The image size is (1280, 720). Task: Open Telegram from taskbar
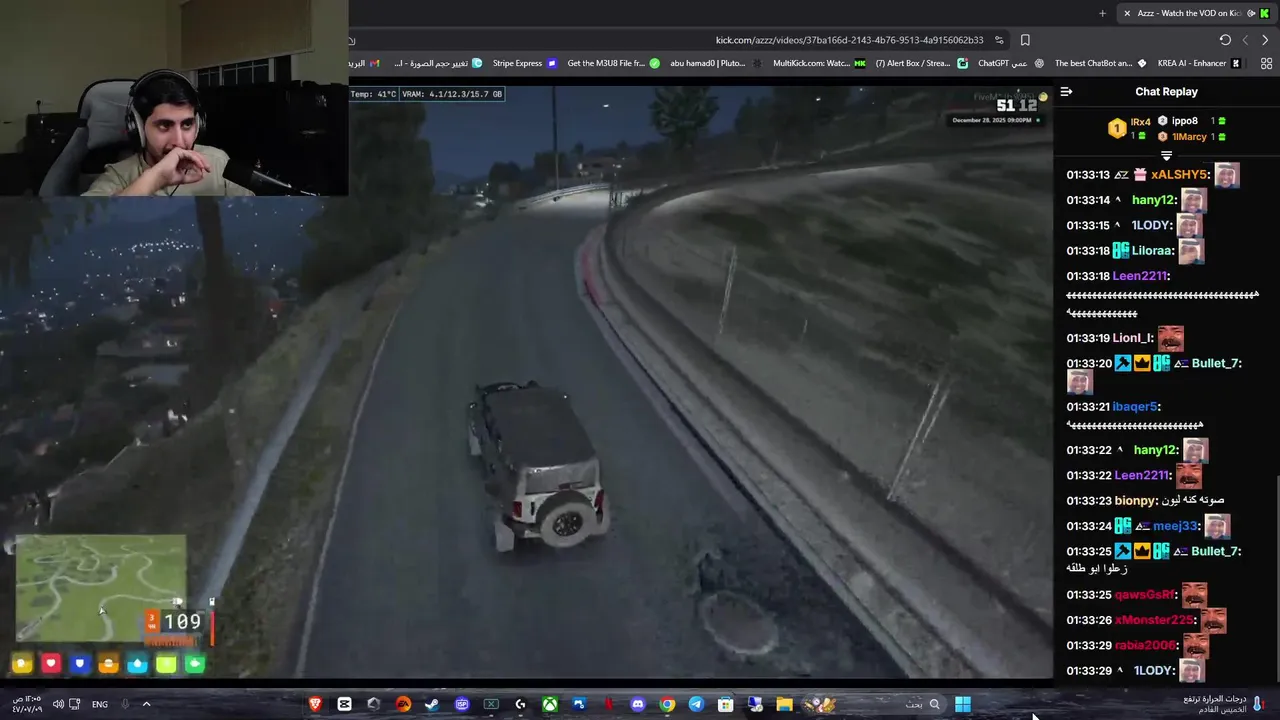tap(696, 704)
